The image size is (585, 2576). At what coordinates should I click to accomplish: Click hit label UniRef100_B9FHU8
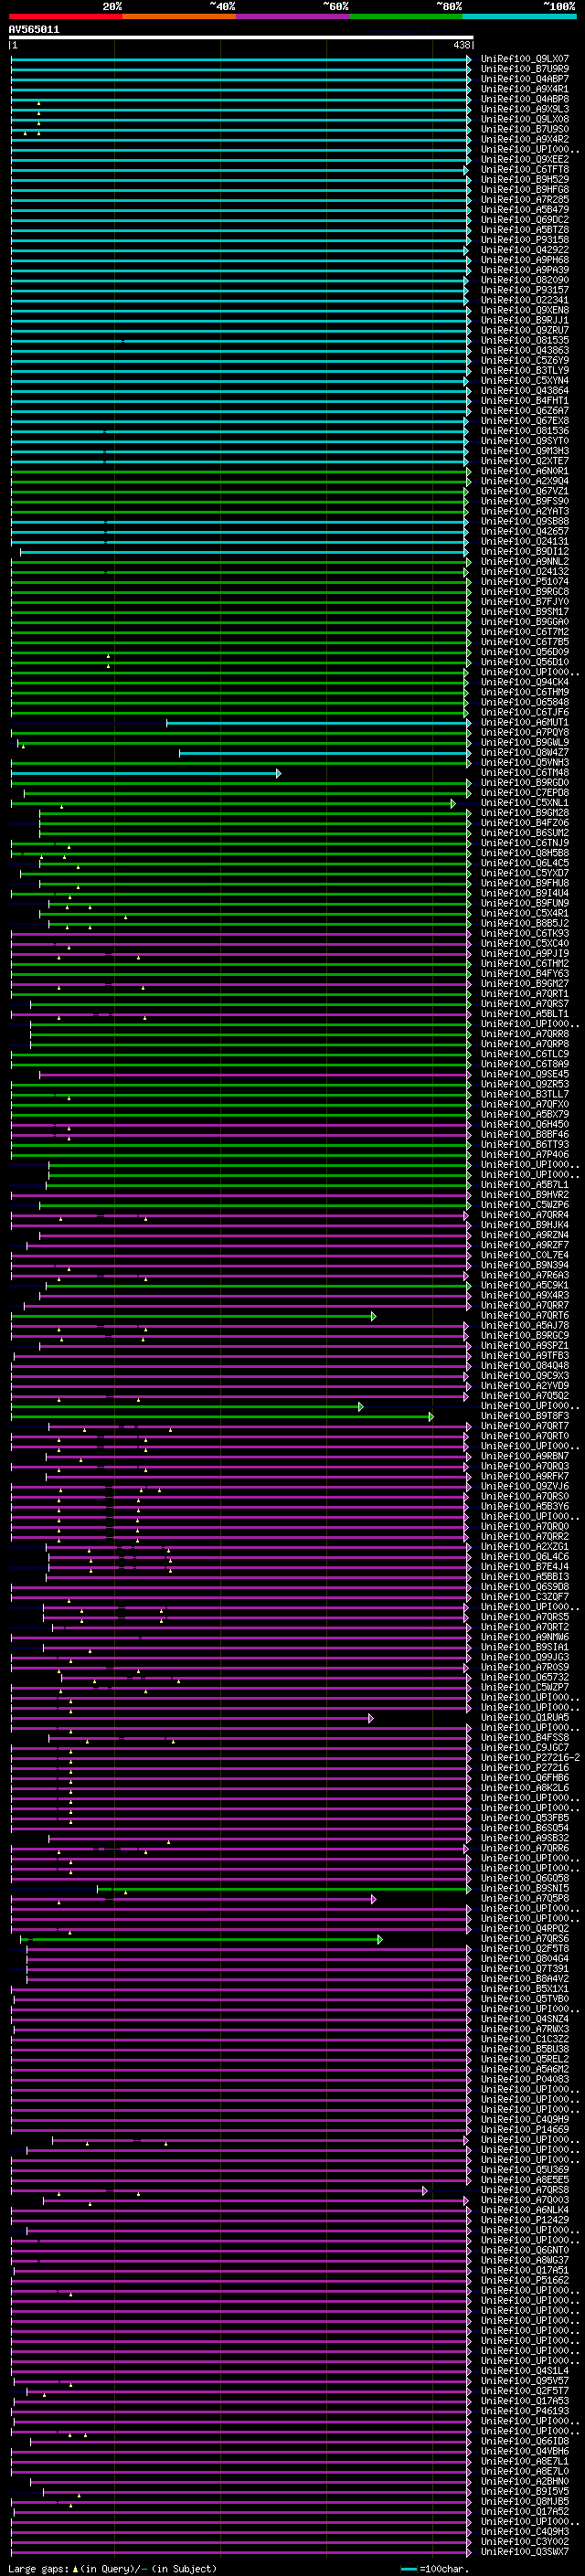click(524, 884)
